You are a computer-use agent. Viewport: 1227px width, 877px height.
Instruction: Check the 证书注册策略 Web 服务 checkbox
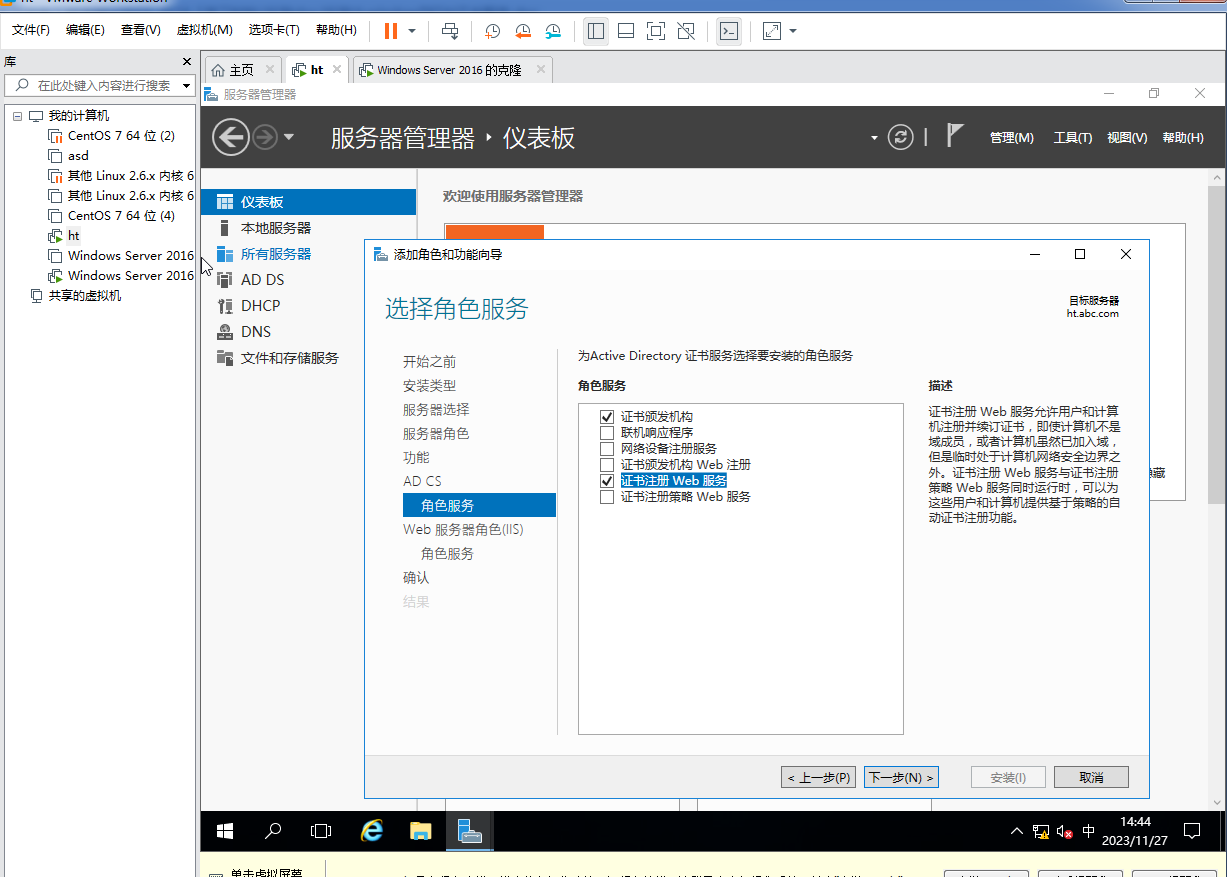click(607, 496)
